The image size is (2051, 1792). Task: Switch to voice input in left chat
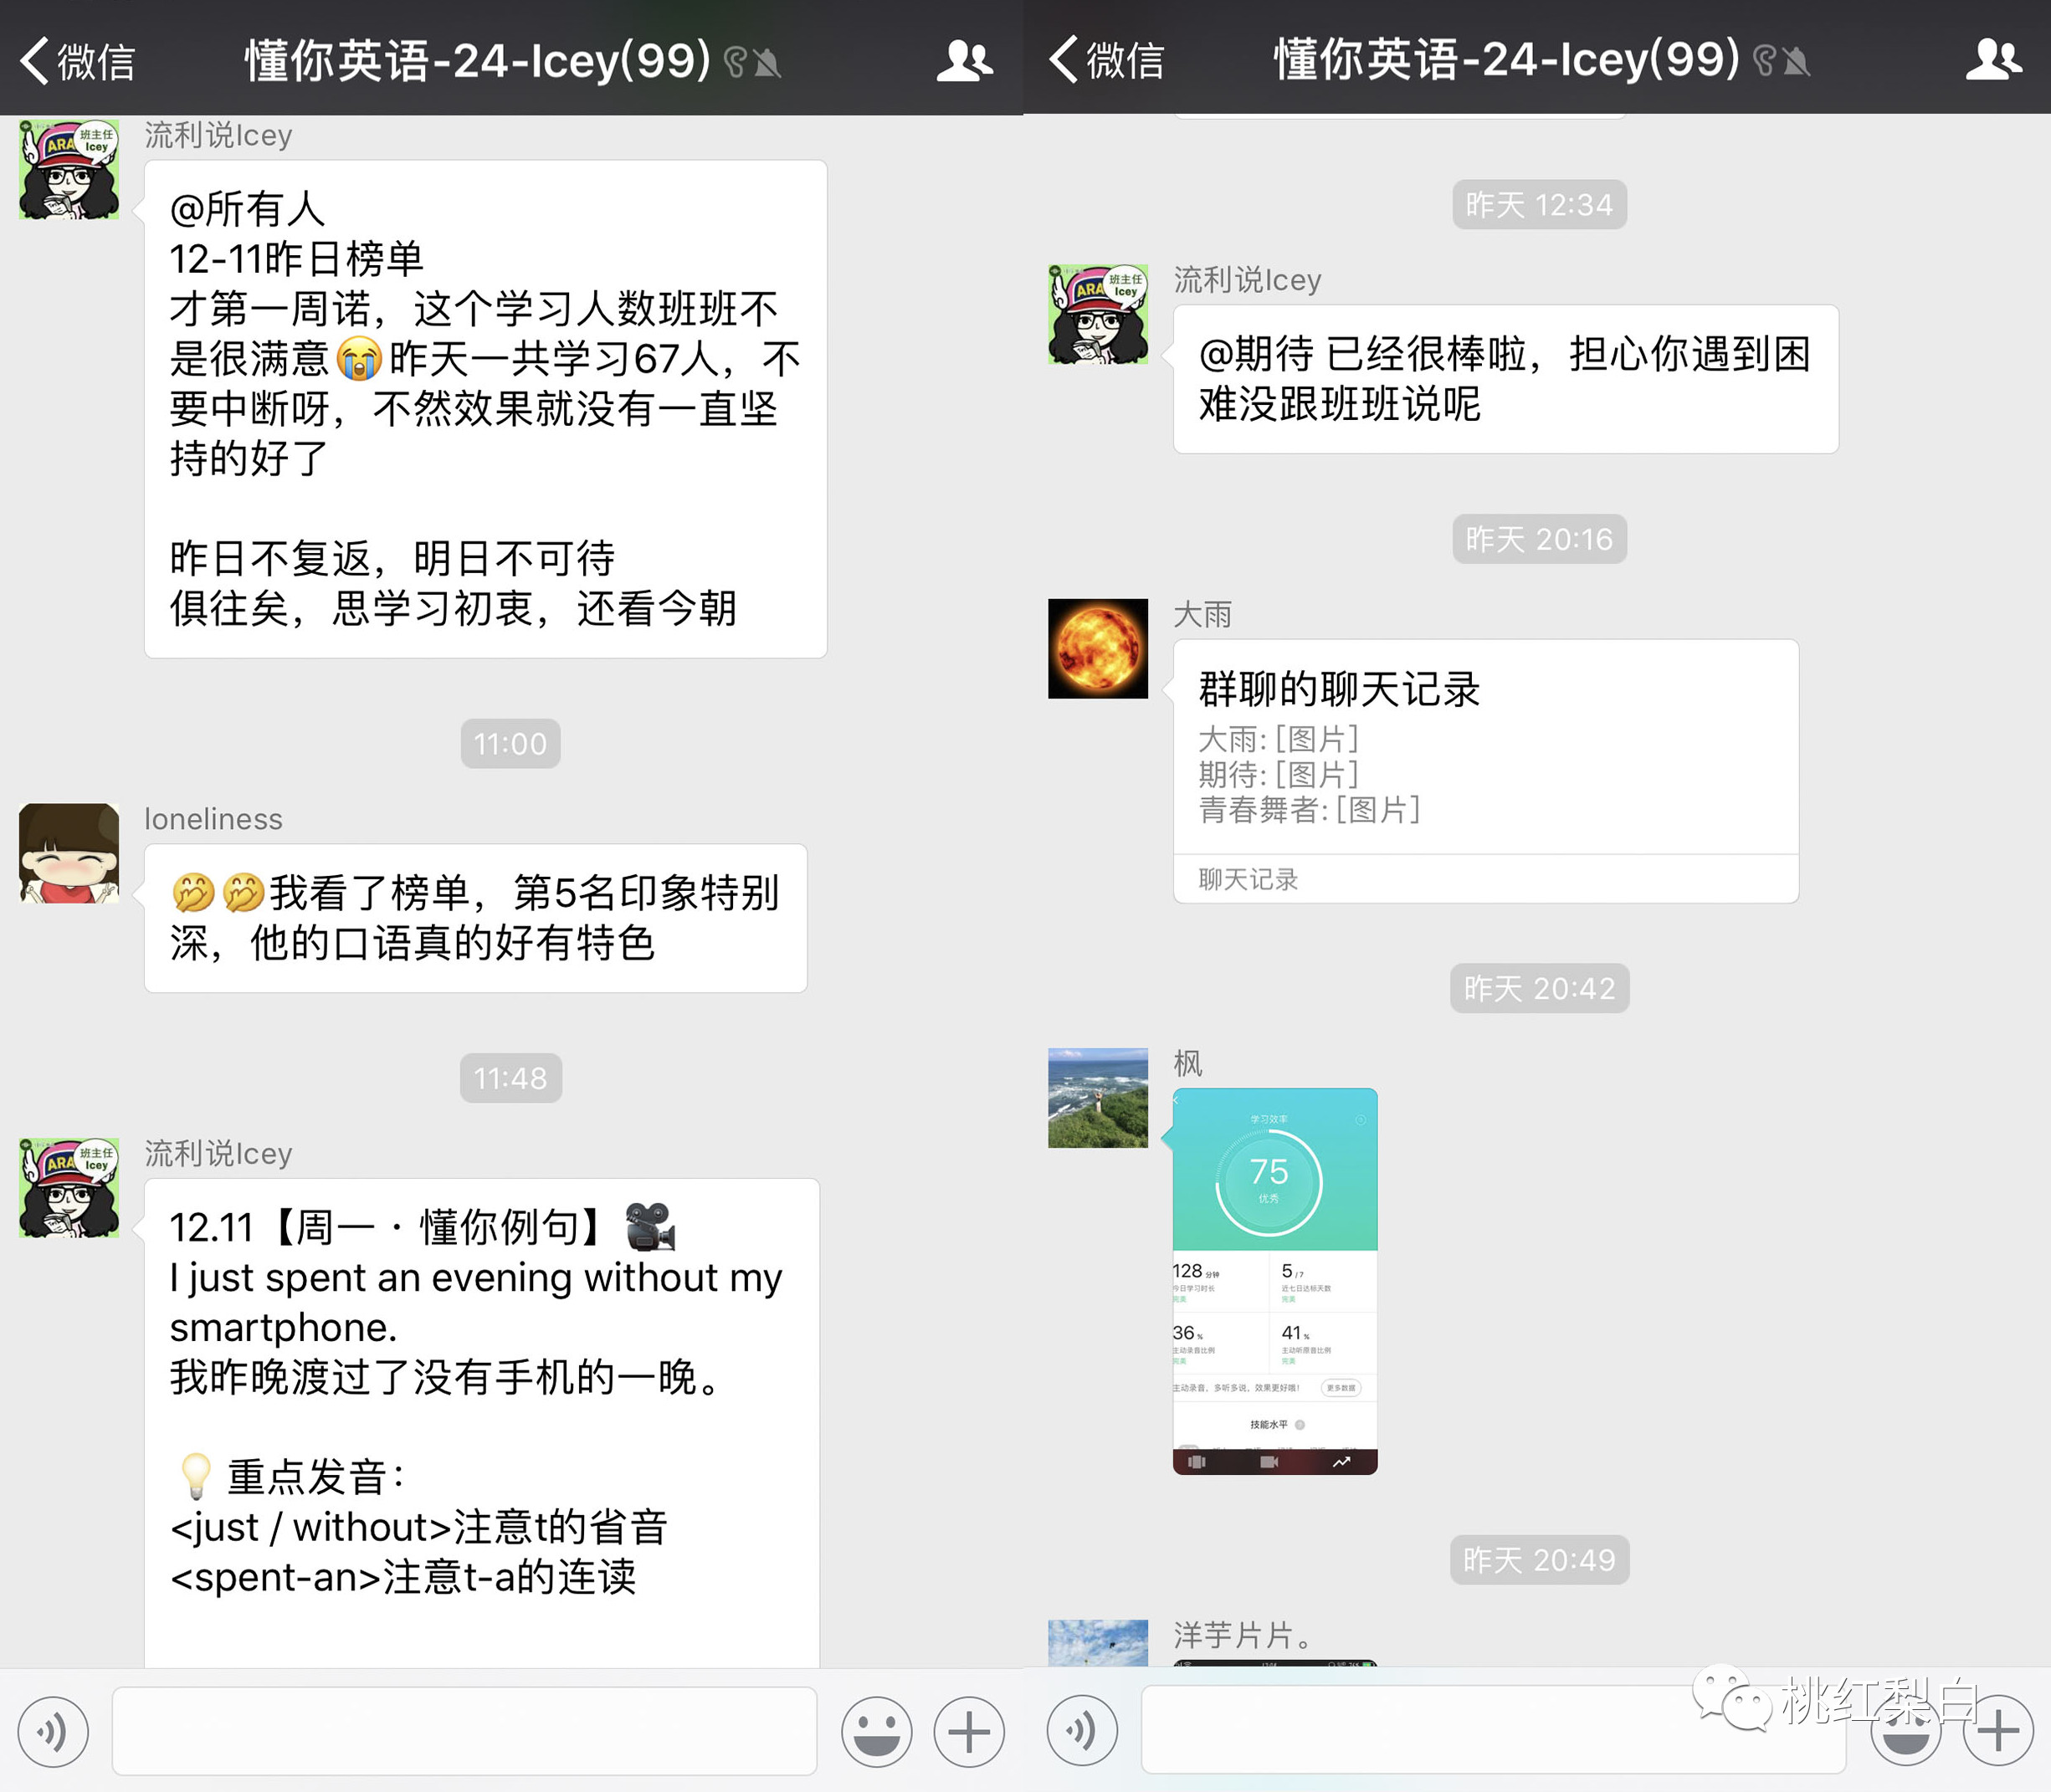point(53,1731)
